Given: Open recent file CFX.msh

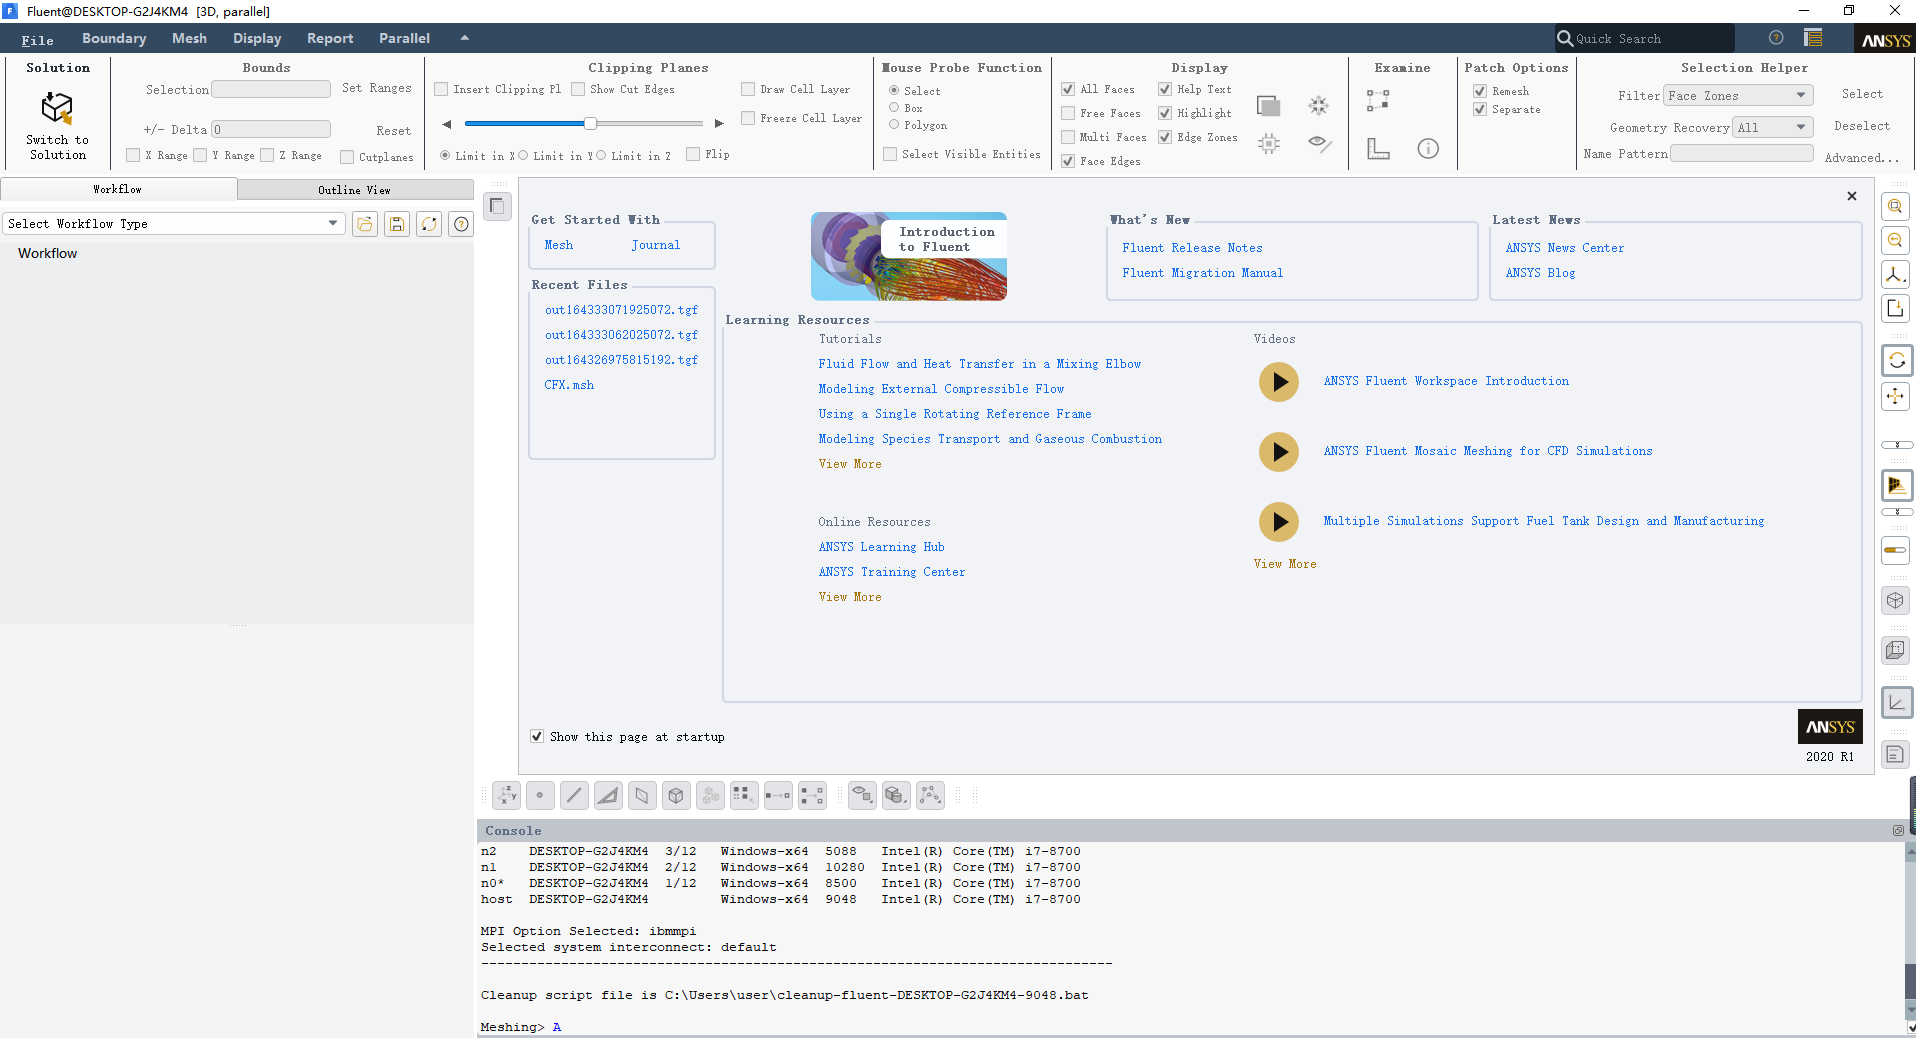Looking at the screenshot, I should click(569, 385).
